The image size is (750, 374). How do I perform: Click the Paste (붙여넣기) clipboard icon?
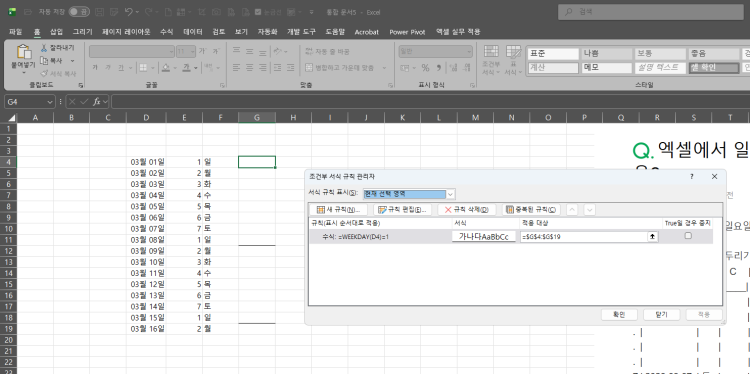coord(23,52)
